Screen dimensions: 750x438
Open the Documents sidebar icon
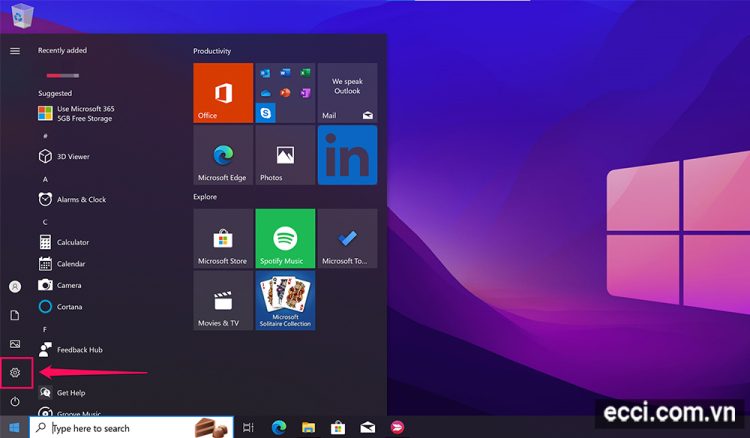point(15,315)
